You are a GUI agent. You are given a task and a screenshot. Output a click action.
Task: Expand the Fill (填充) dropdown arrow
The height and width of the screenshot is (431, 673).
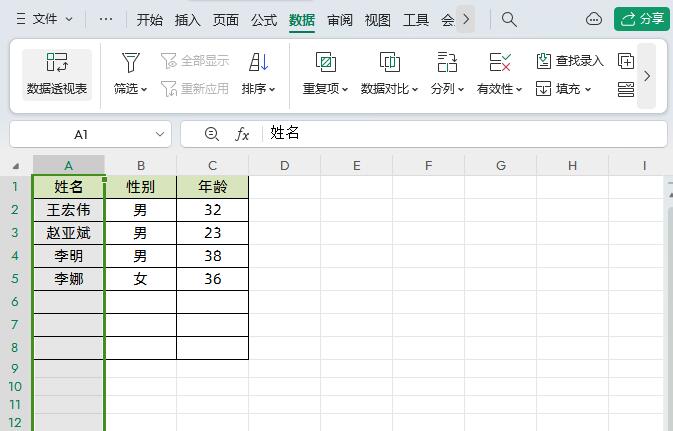[x=588, y=89]
